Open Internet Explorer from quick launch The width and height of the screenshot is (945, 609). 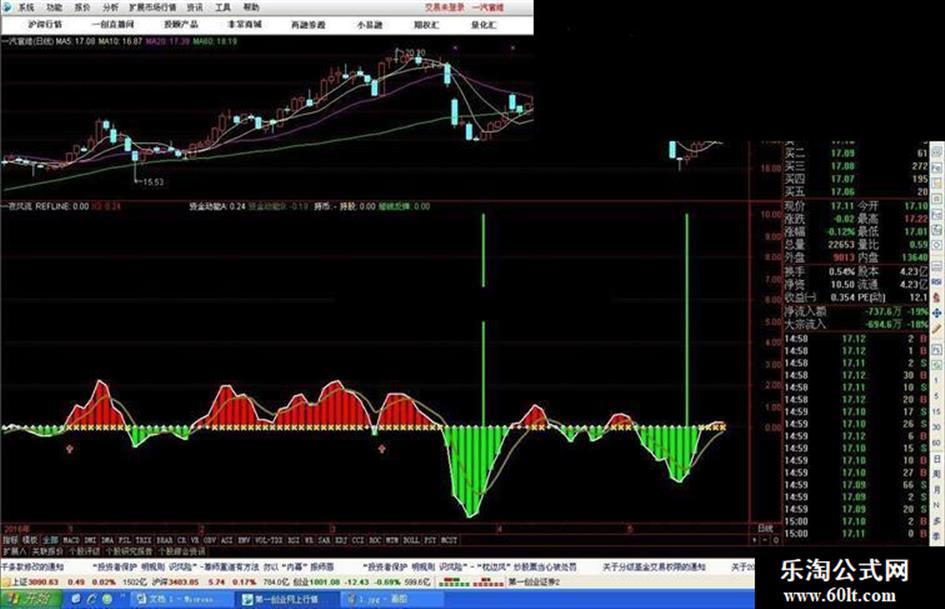(x=91, y=599)
